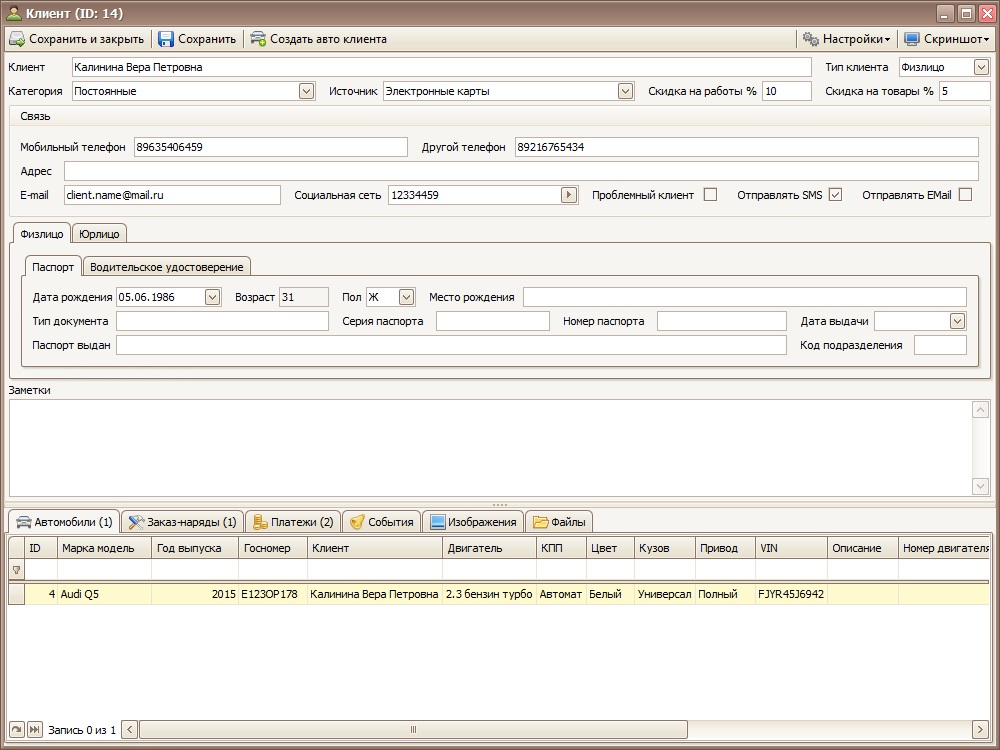Click the Место рождения field
Image resolution: width=1000 pixels, height=750 pixels.
[745, 297]
